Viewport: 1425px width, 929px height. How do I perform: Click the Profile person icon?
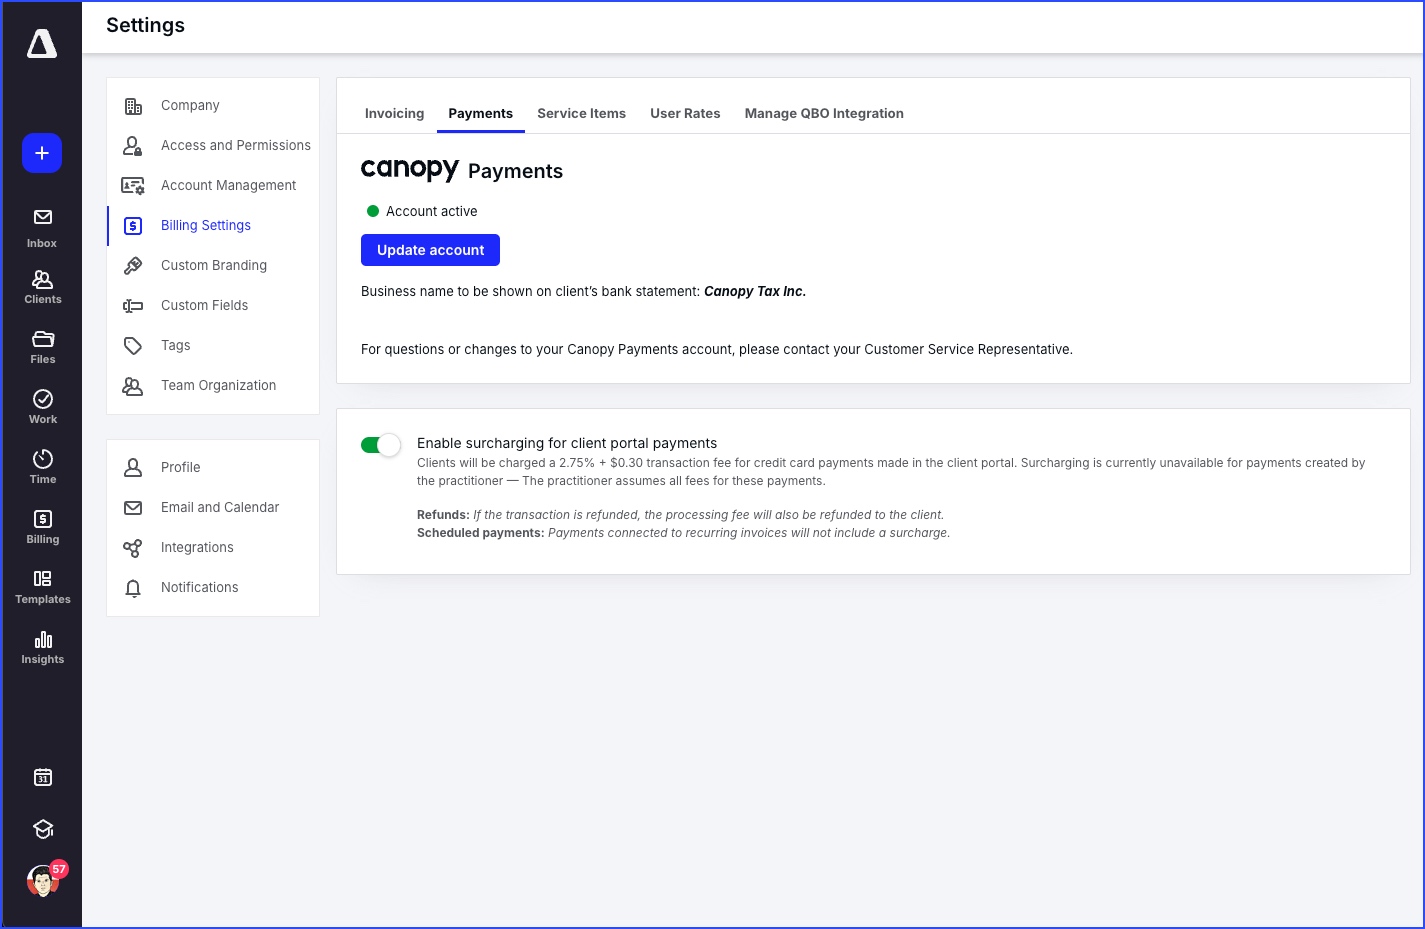pyautogui.click(x=133, y=468)
